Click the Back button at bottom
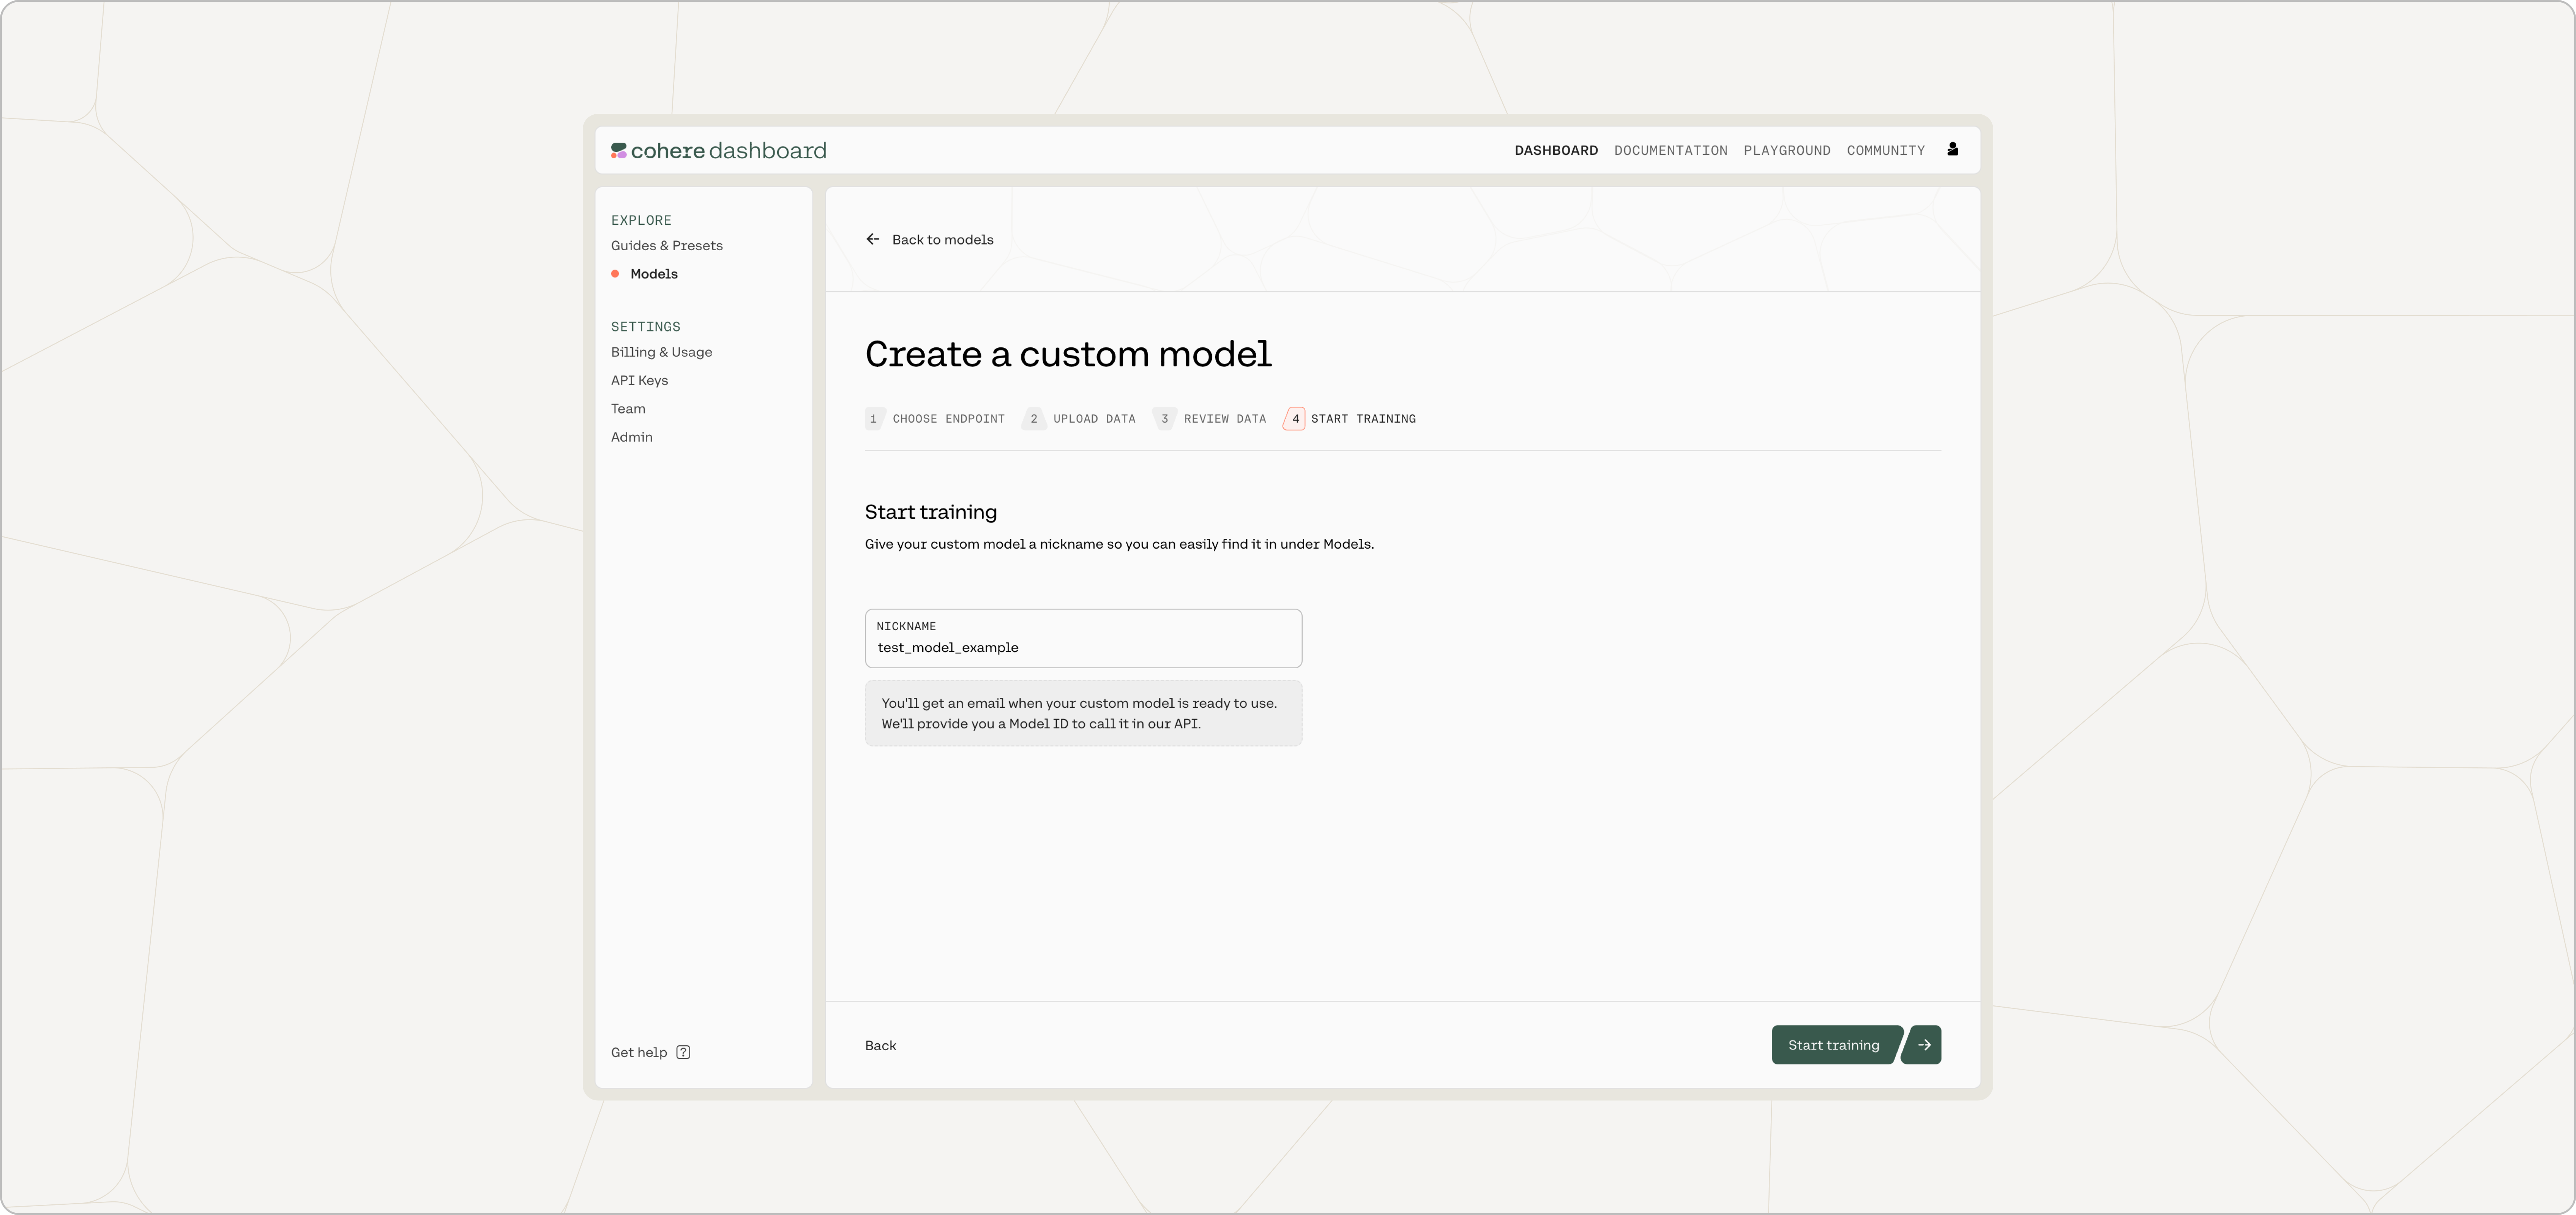The width and height of the screenshot is (2576, 1215). coord(880,1046)
